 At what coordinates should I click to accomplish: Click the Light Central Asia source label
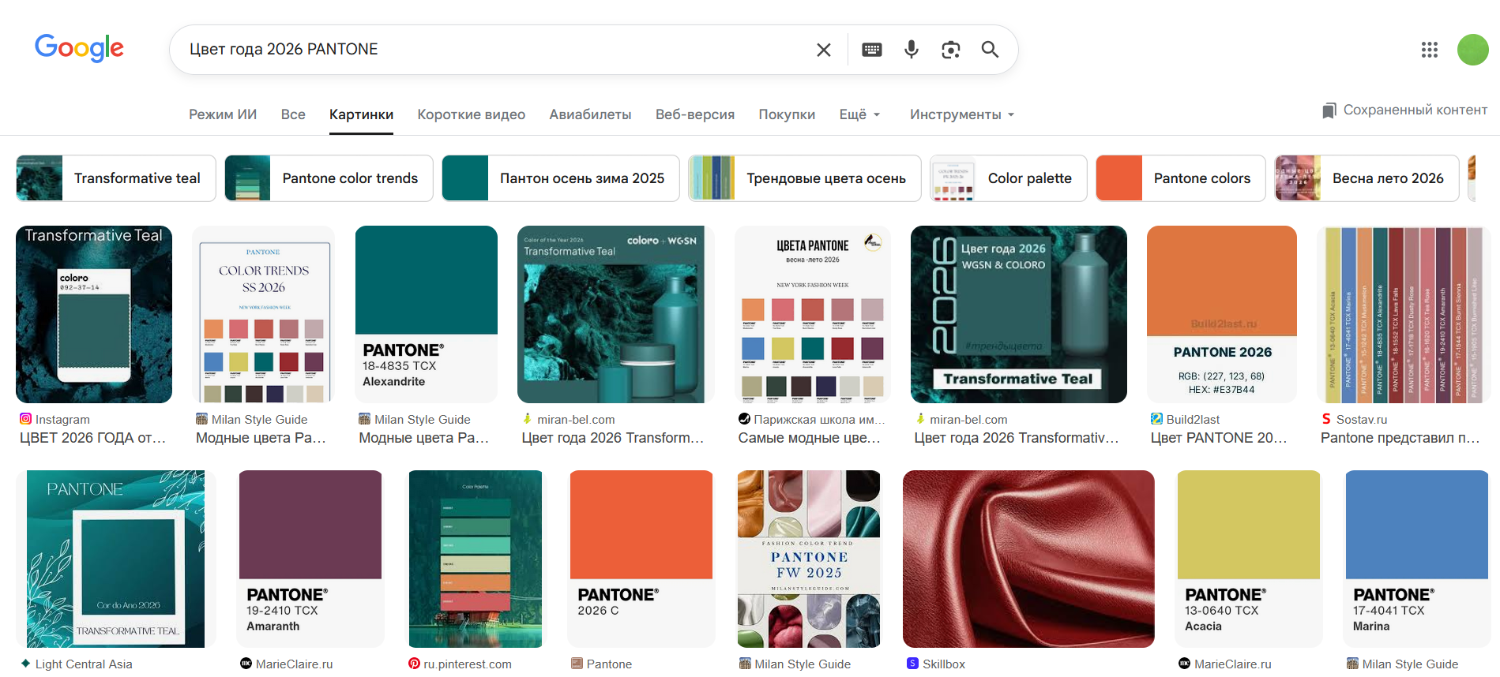click(x=84, y=664)
